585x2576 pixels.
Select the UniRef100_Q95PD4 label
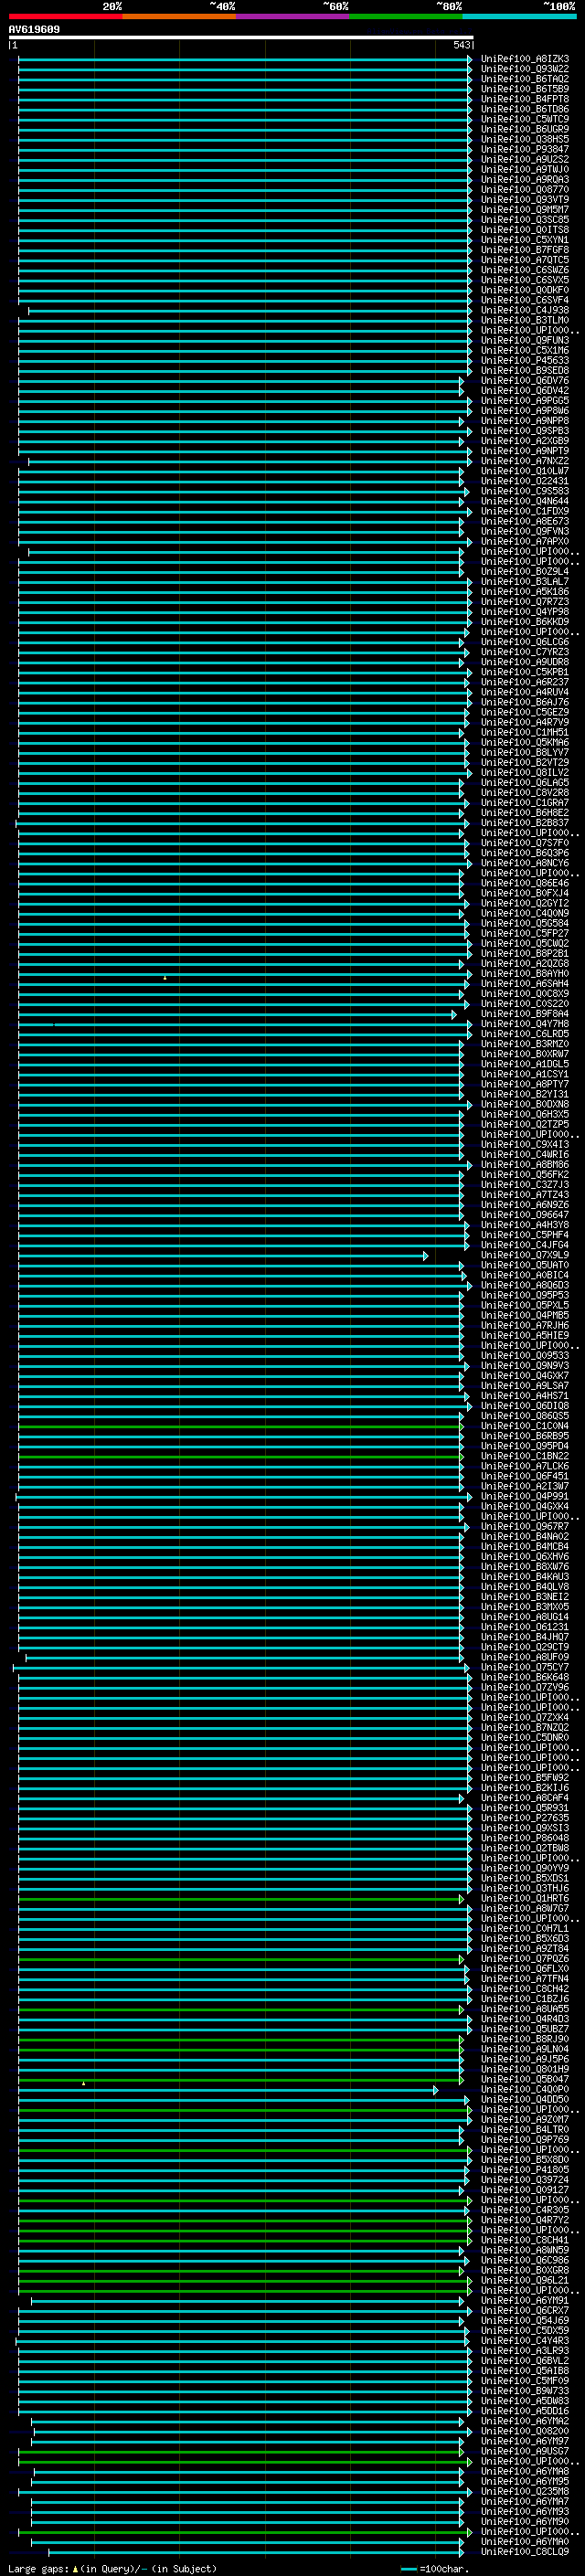tap(525, 1446)
